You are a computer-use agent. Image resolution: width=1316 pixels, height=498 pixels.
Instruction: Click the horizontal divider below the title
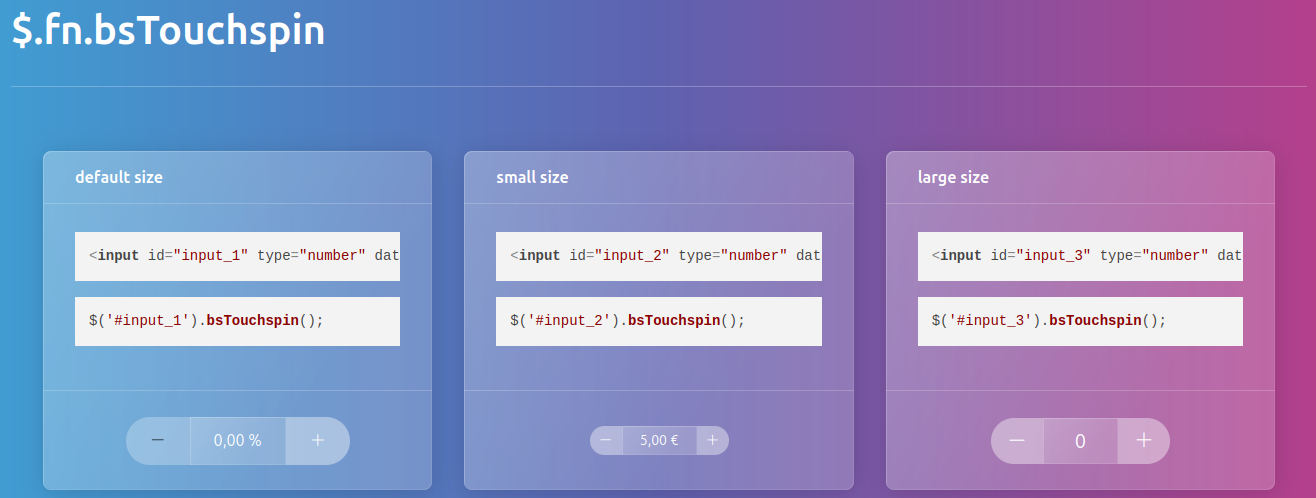(658, 87)
